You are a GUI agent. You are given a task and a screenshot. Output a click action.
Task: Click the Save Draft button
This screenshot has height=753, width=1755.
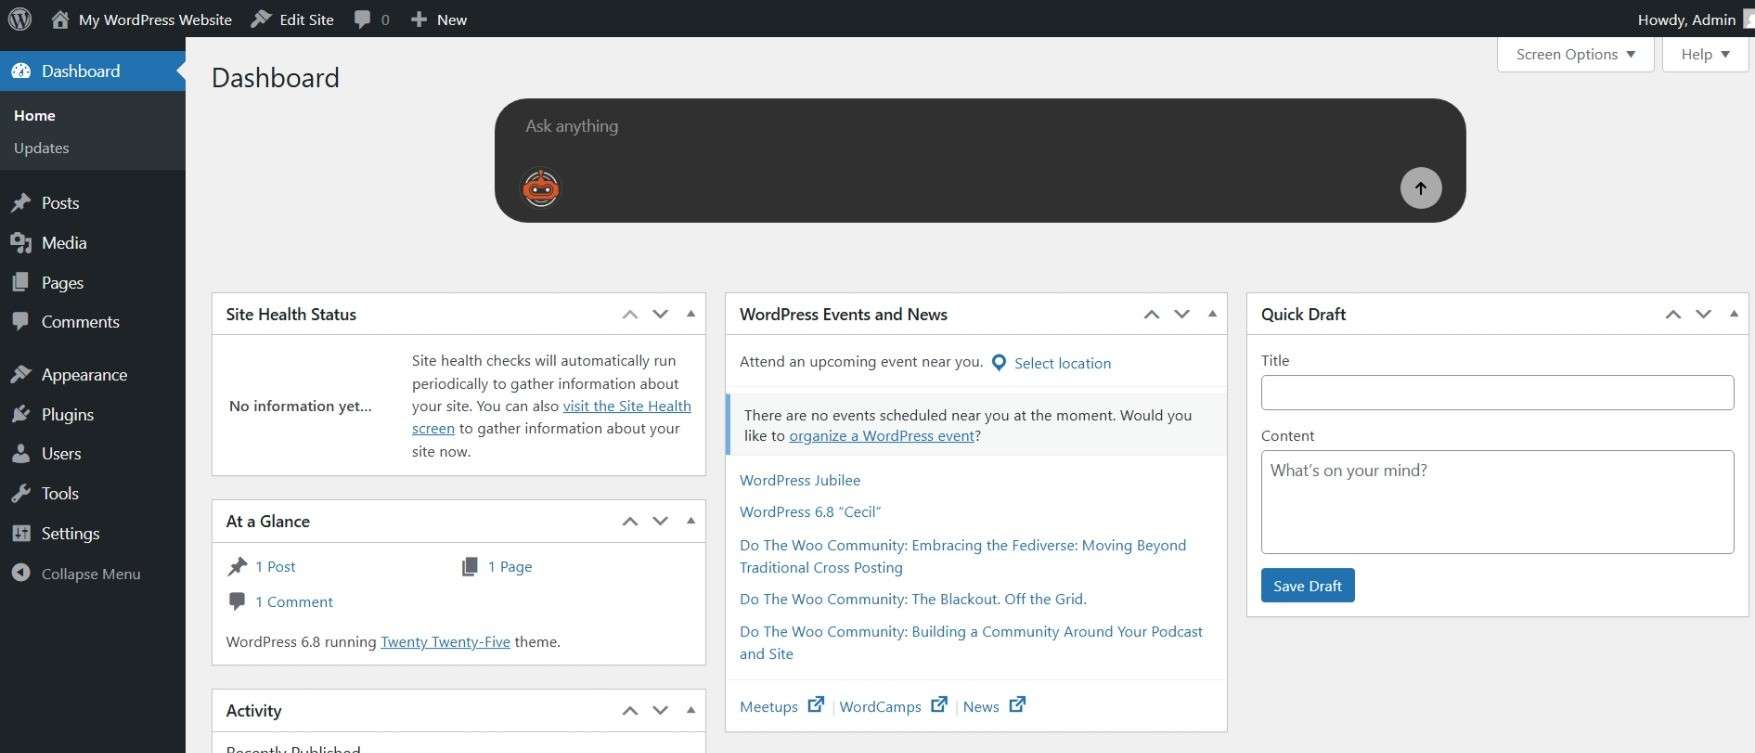click(x=1307, y=586)
